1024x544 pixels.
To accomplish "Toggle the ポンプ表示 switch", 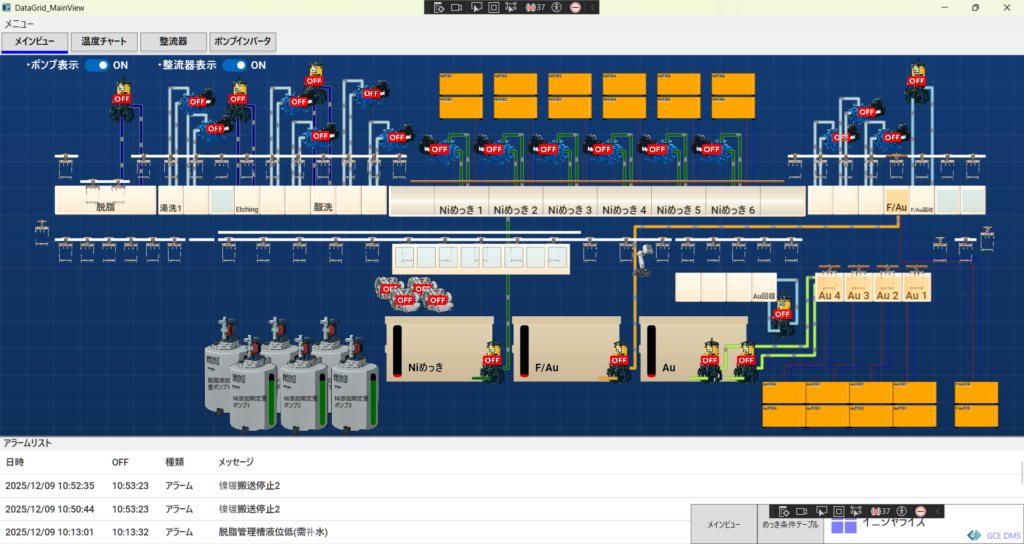I will (x=96, y=65).
